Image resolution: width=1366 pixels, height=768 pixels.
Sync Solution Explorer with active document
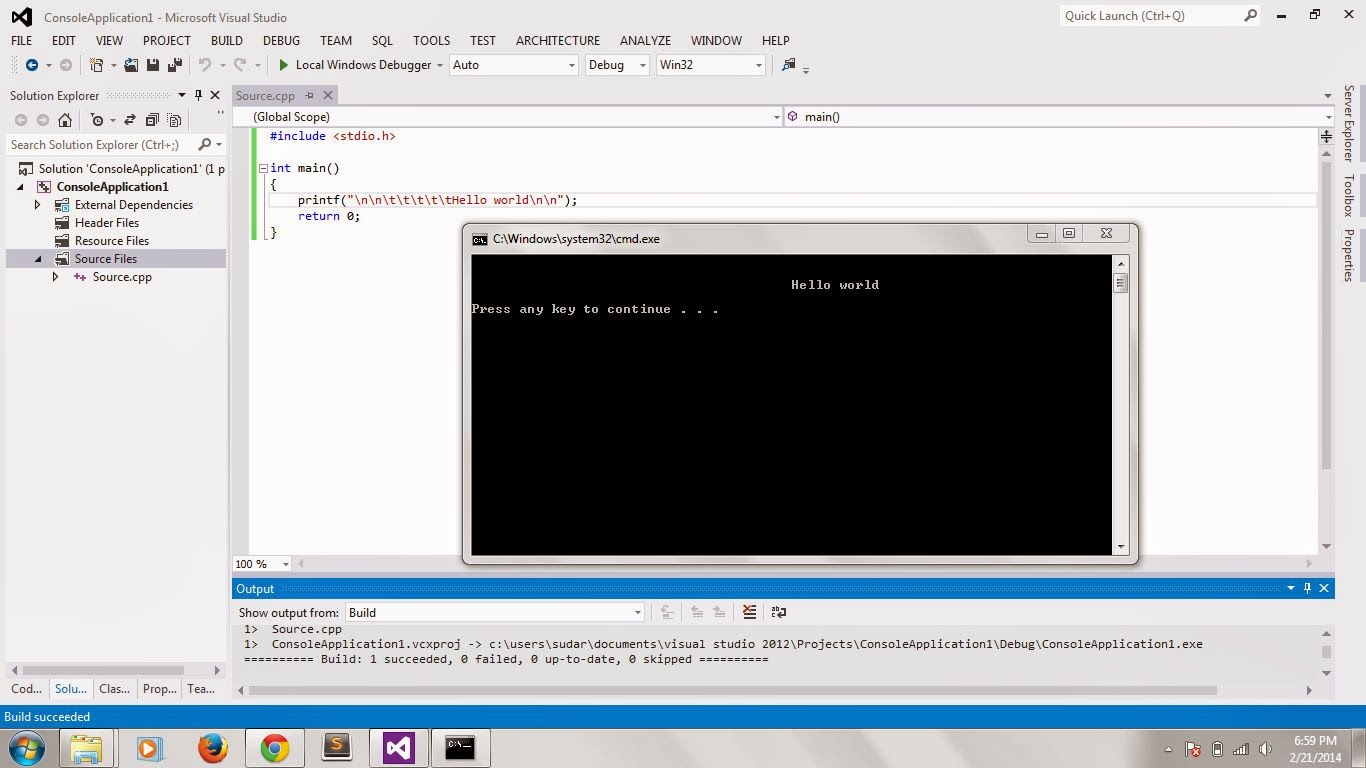pos(129,120)
